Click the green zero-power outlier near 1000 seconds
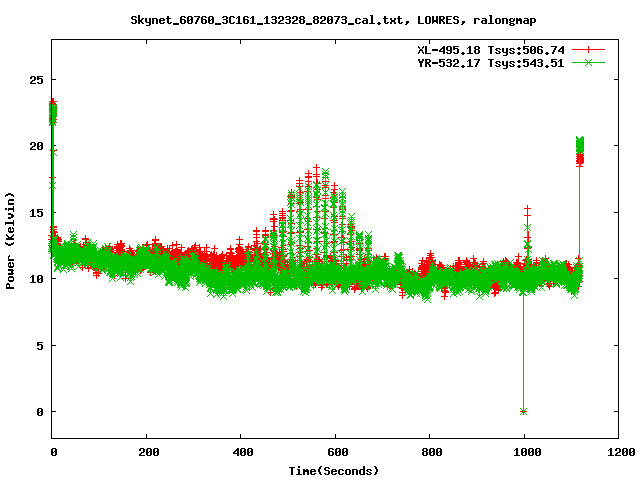Image resolution: width=640 pixels, height=480 pixels. [x=523, y=411]
